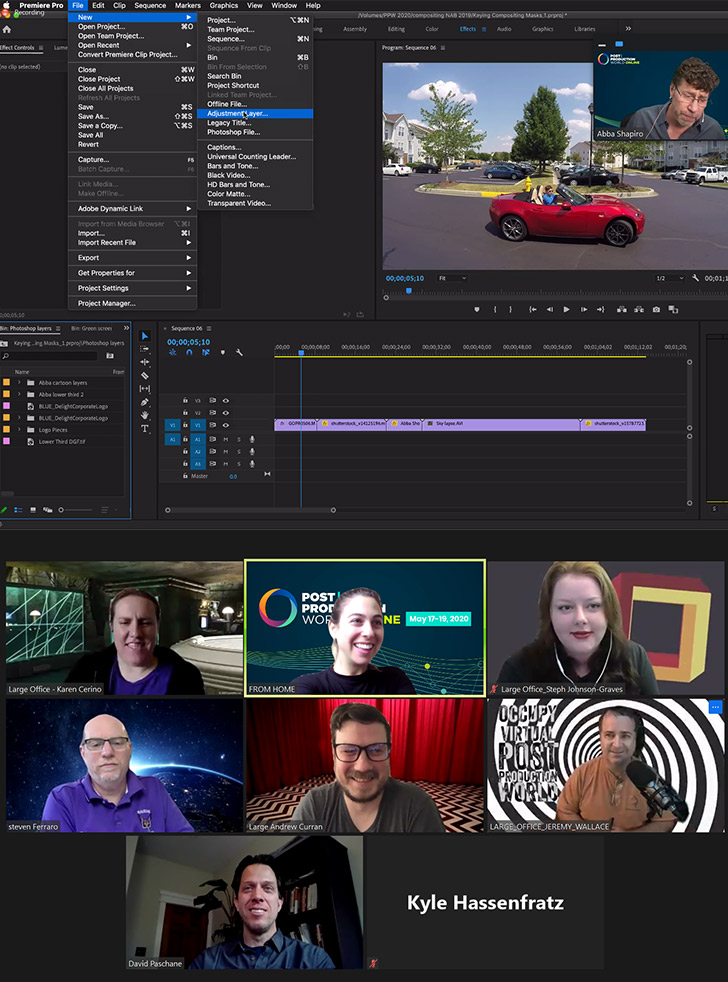Open Sequence 06 panel menu
Screen dimensions: 728x982
point(209,328)
